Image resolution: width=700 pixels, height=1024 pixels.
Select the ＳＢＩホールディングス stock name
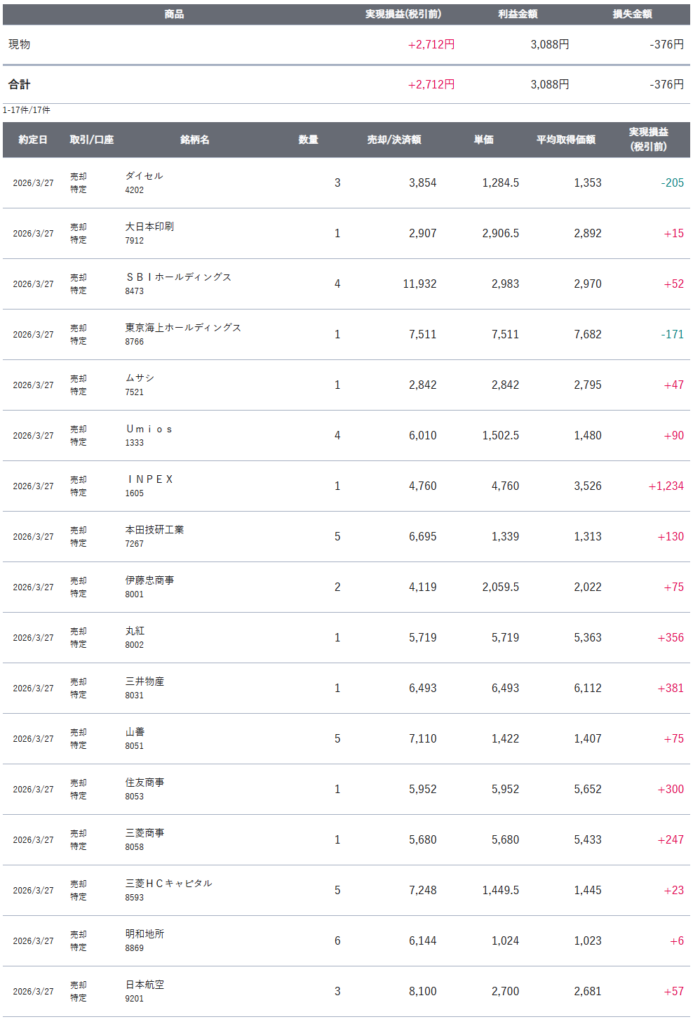pyautogui.click(x=178, y=277)
